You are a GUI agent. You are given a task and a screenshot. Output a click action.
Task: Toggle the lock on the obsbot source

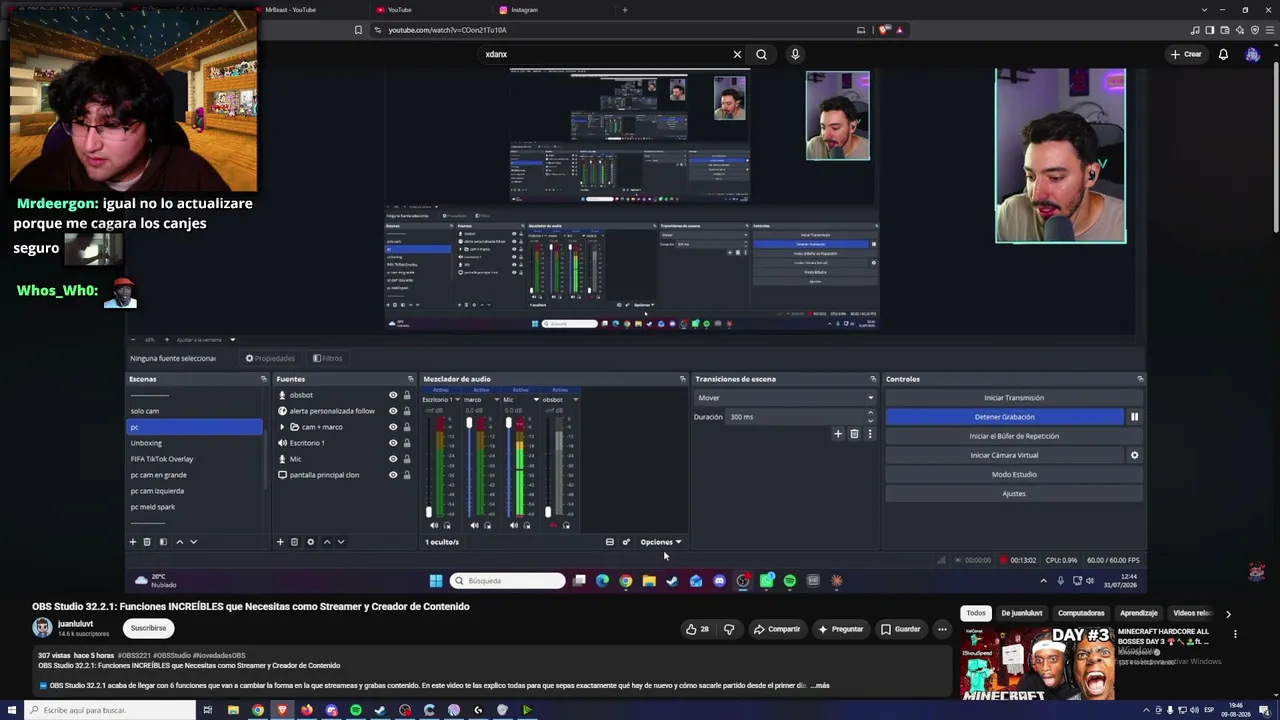(406, 395)
